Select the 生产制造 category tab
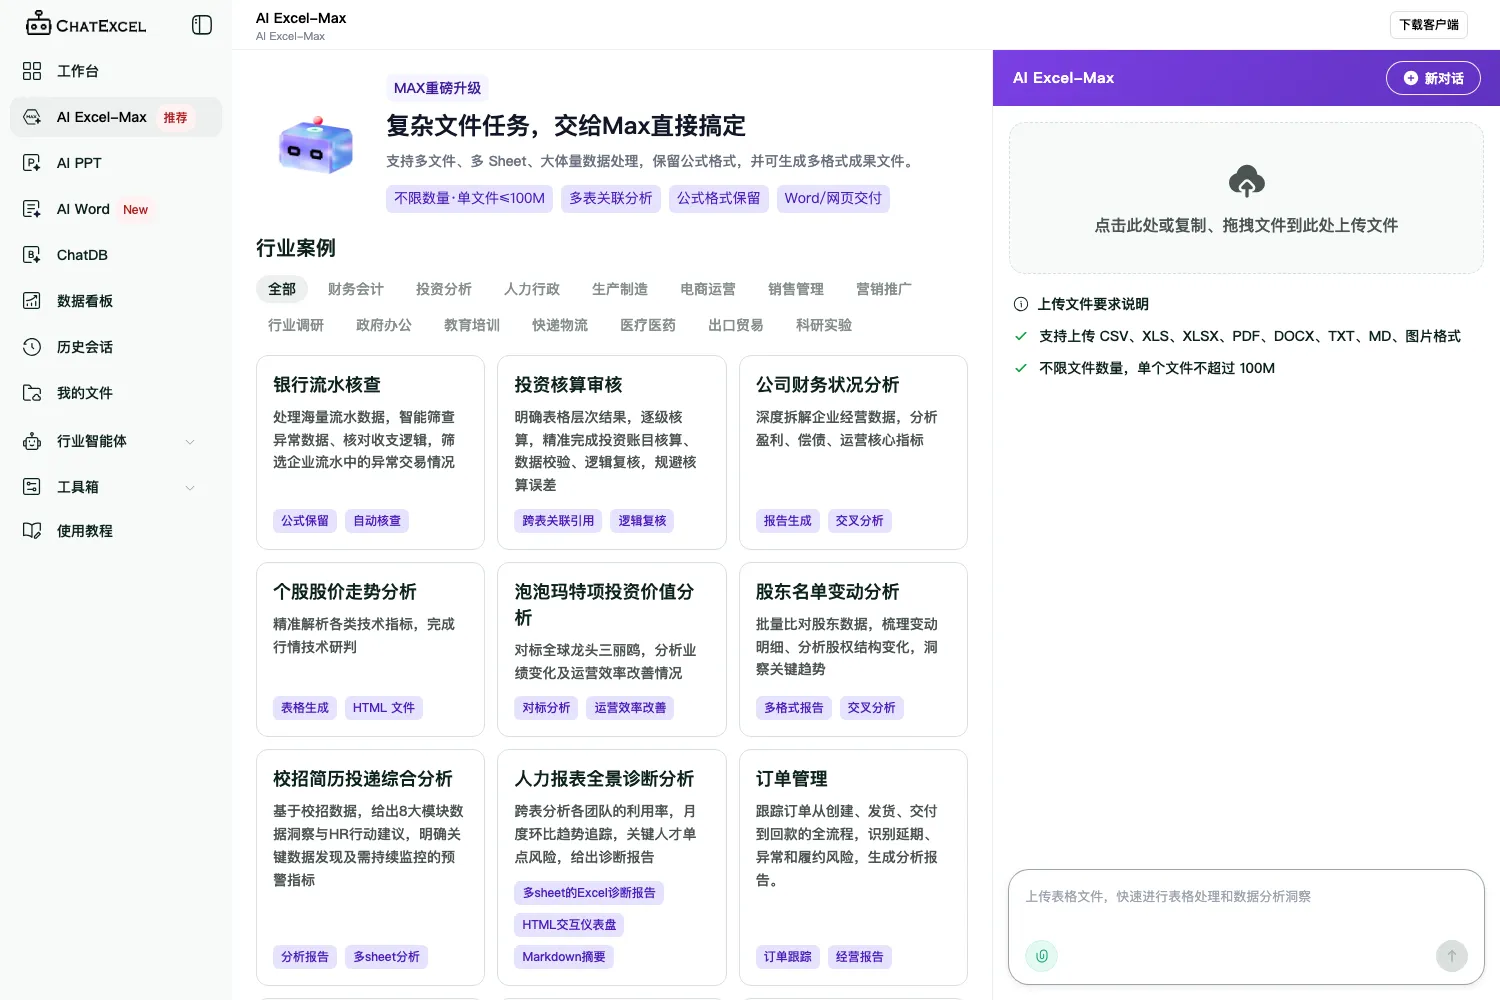1500x1000 pixels. point(620,289)
